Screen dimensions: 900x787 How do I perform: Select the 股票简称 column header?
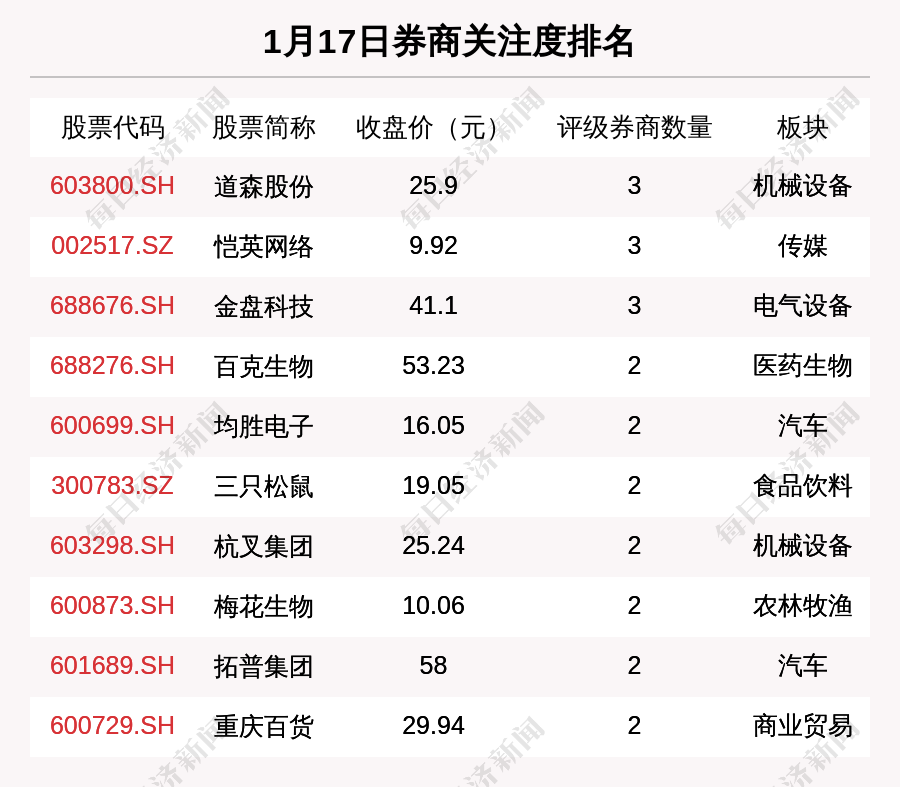[263, 127]
